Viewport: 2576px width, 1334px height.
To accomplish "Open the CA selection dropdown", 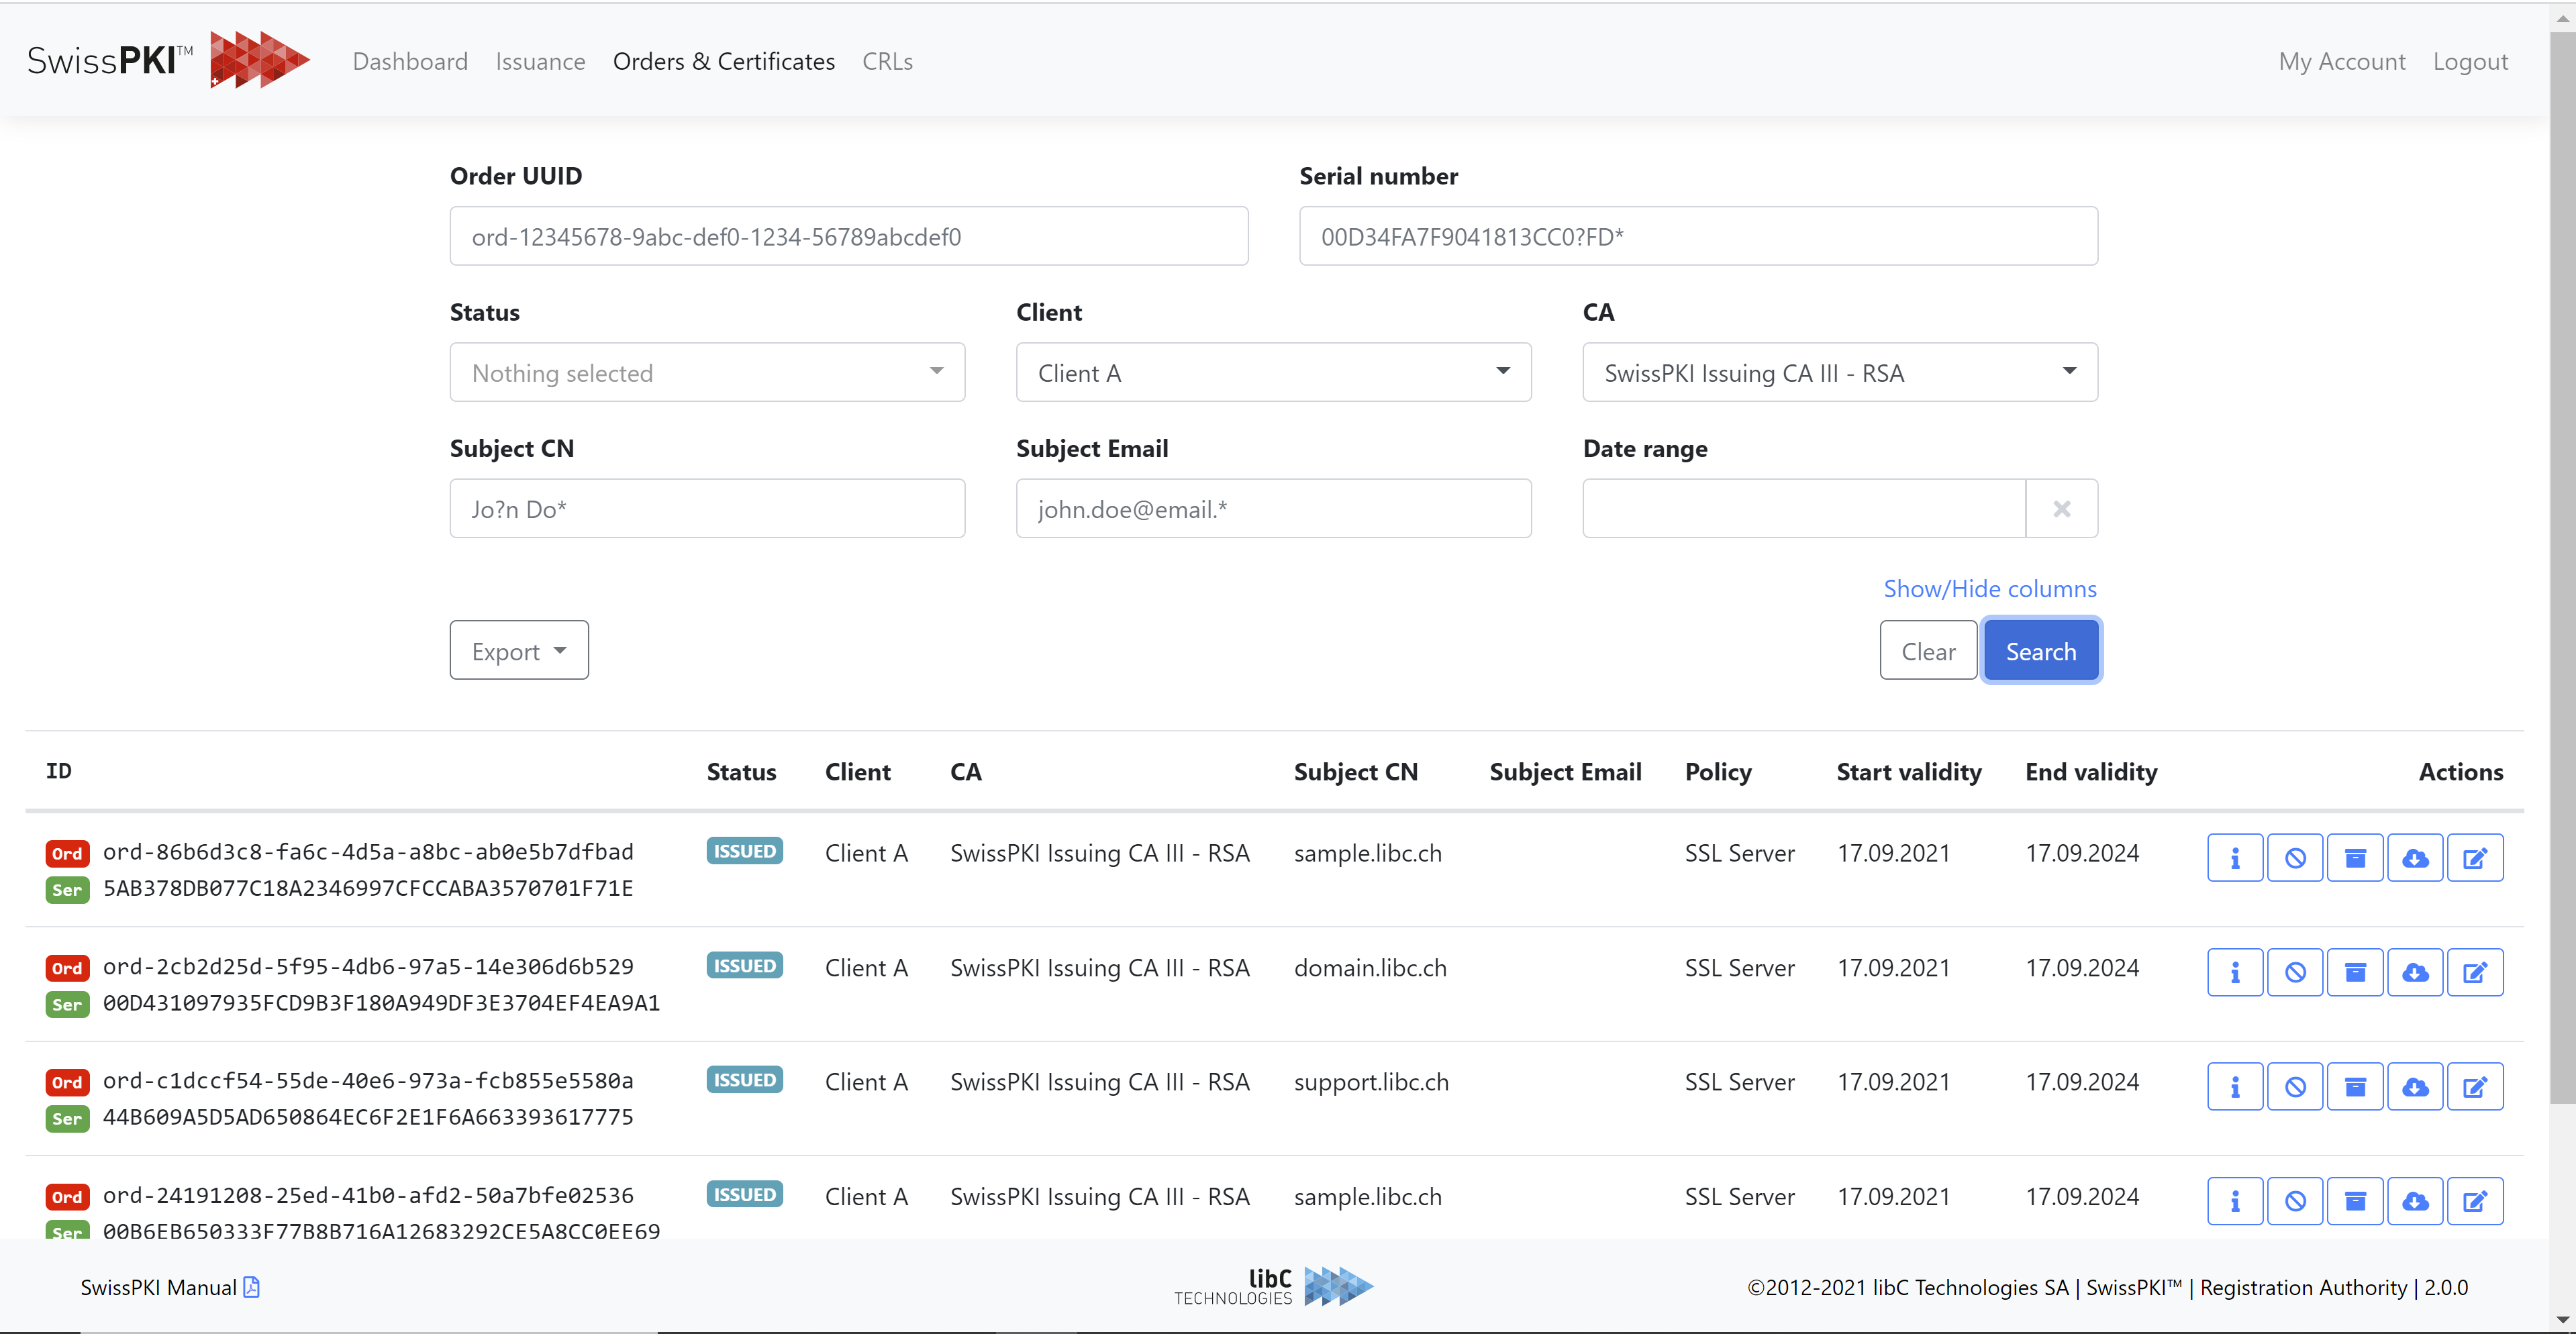I will coord(1839,373).
